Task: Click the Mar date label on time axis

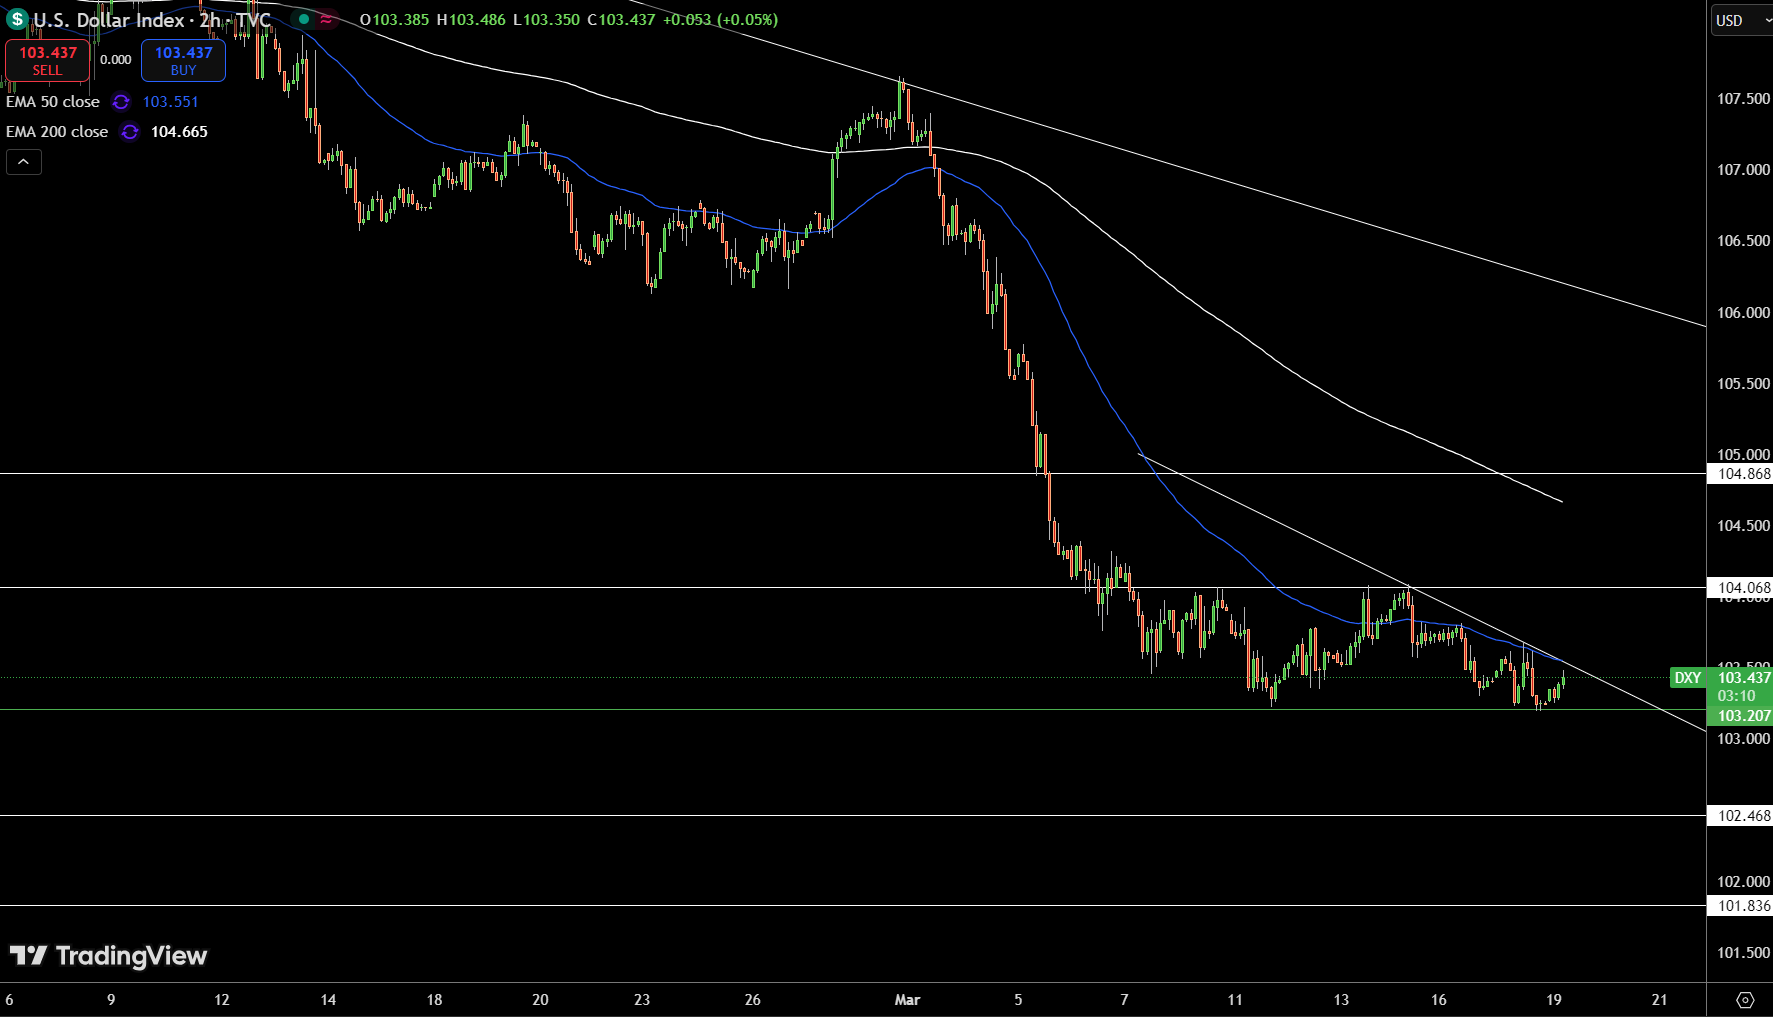Action: click(907, 1000)
